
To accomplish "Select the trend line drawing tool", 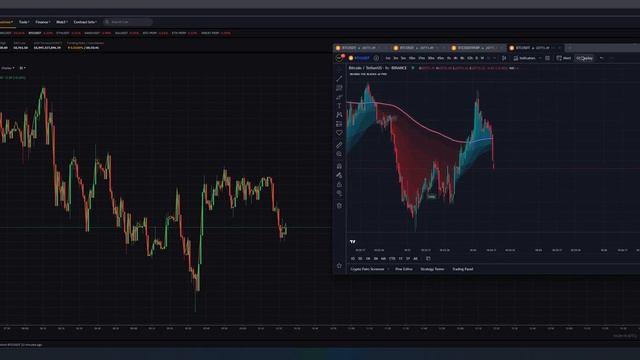I will click(339, 78).
